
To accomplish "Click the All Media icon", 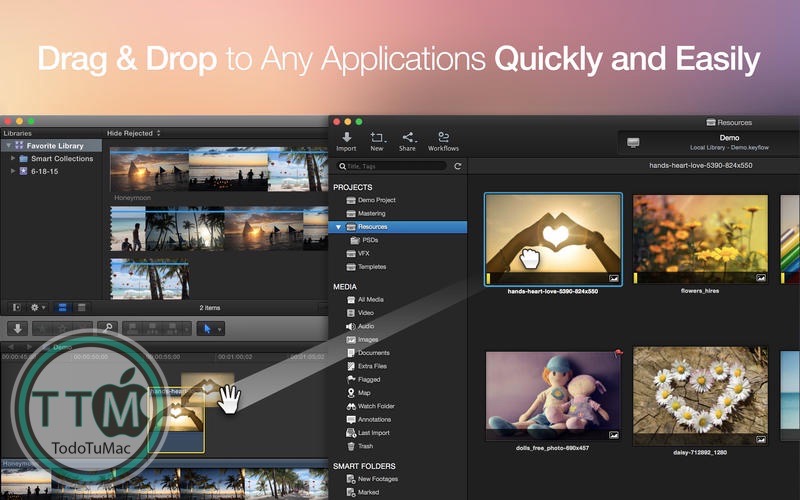I will 351,299.
